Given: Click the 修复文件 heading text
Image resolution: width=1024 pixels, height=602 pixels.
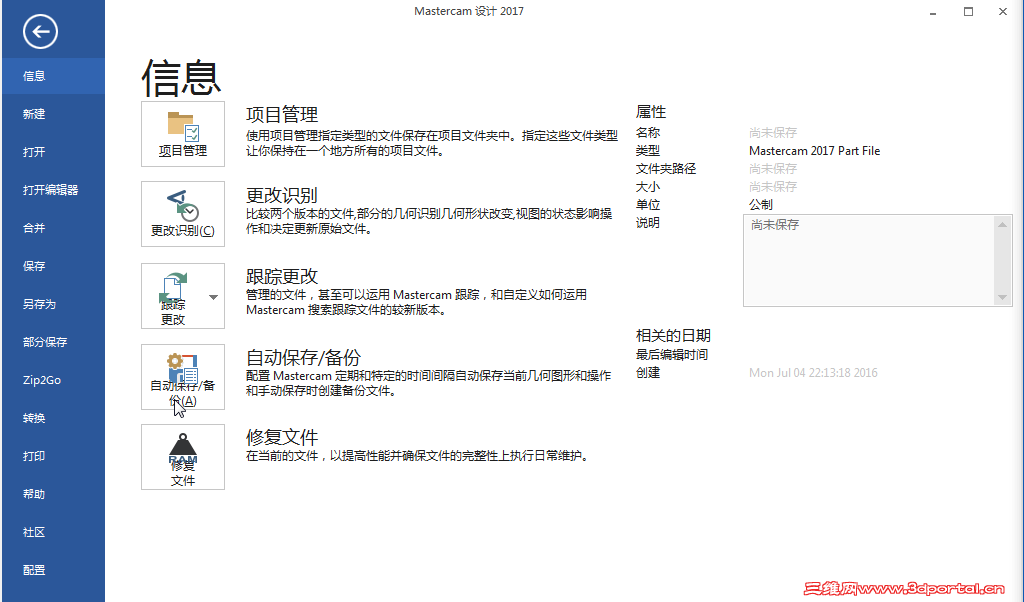Looking at the screenshot, I should click(x=281, y=437).
